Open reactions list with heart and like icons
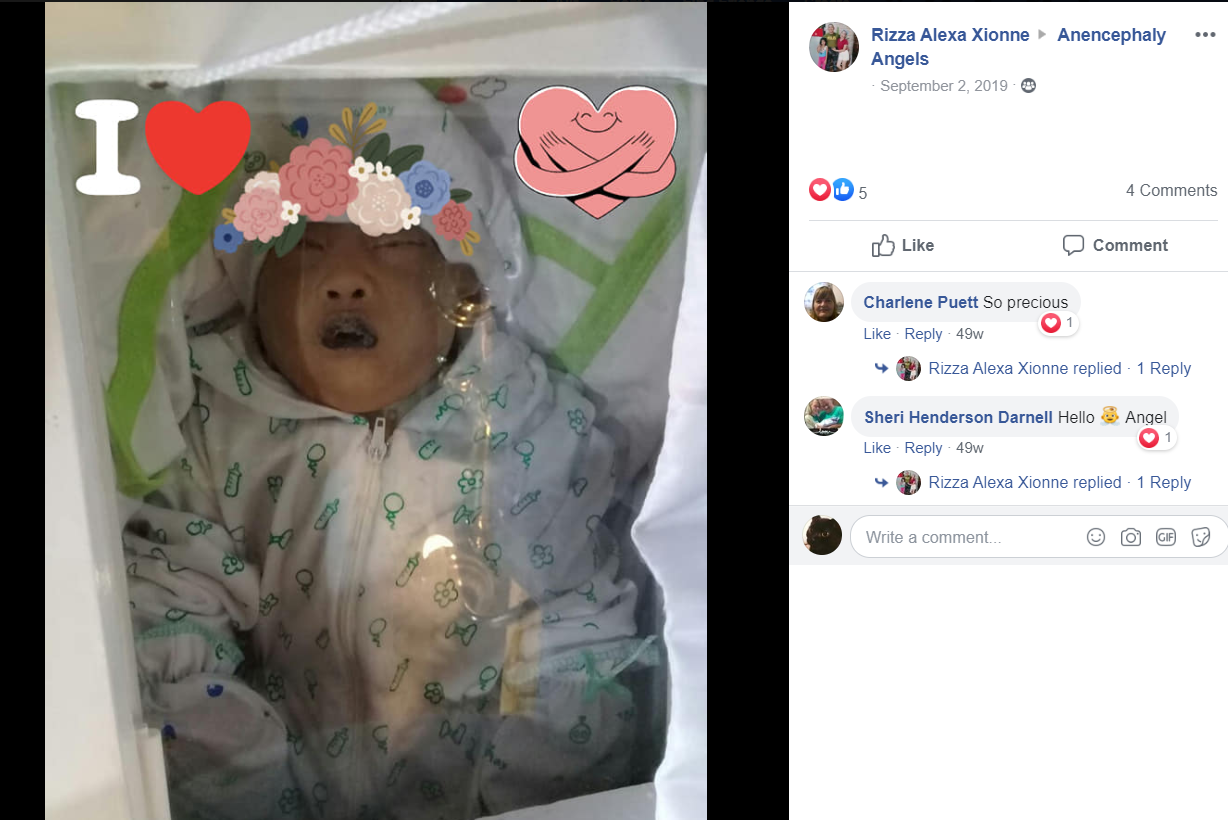 point(838,190)
